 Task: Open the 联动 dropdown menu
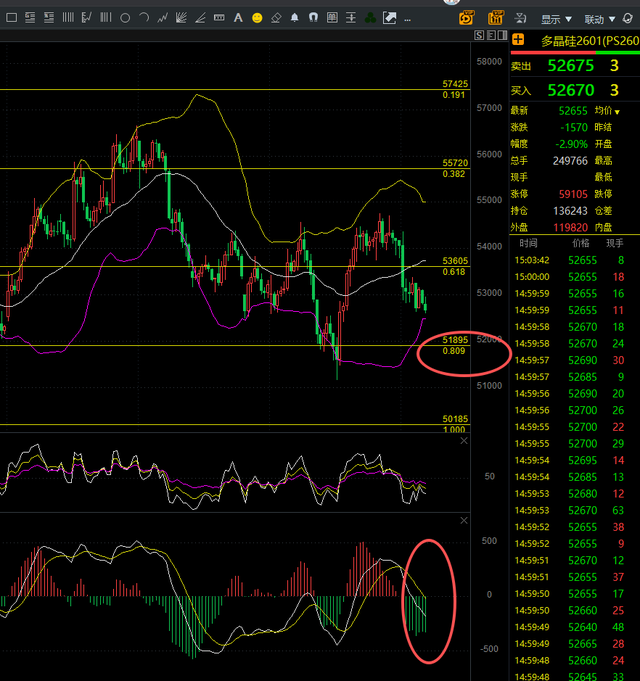pyautogui.click(x=600, y=19)
